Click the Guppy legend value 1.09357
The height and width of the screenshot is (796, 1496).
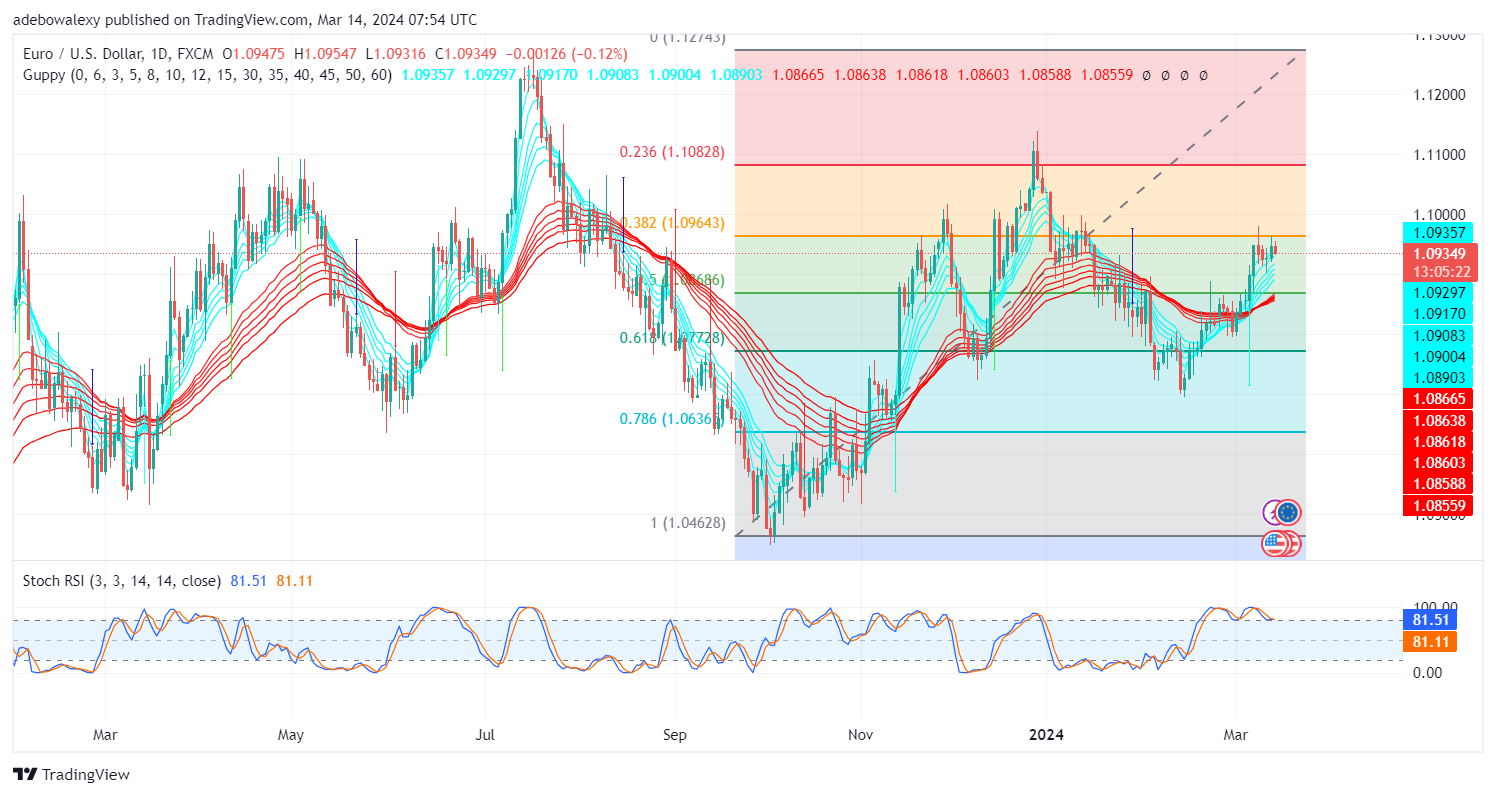(x=428, y=75)
